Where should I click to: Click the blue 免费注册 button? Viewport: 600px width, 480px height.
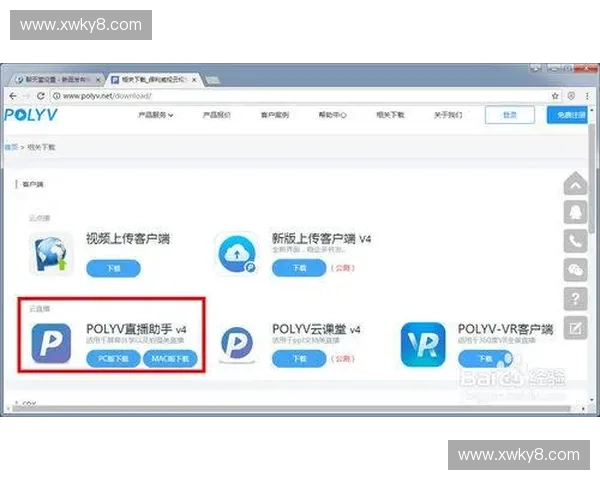click(x=567, y=115)
